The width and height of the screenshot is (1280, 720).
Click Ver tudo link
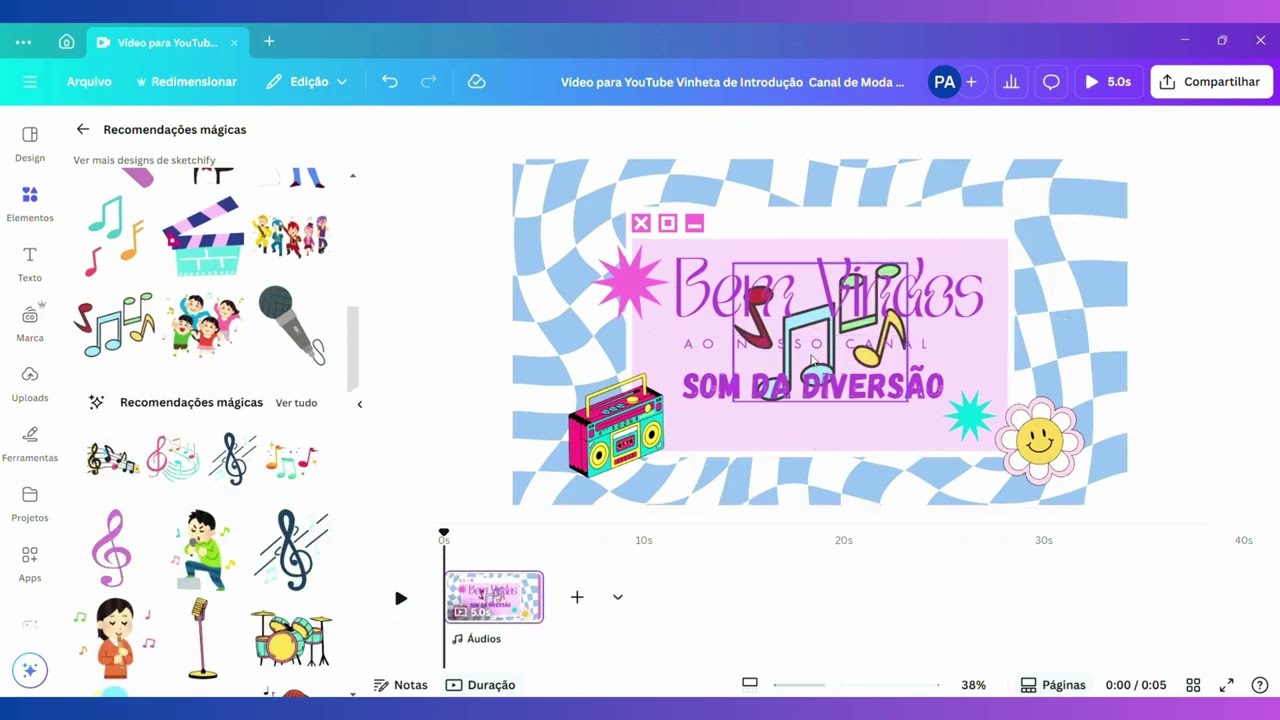pos(296,403)
